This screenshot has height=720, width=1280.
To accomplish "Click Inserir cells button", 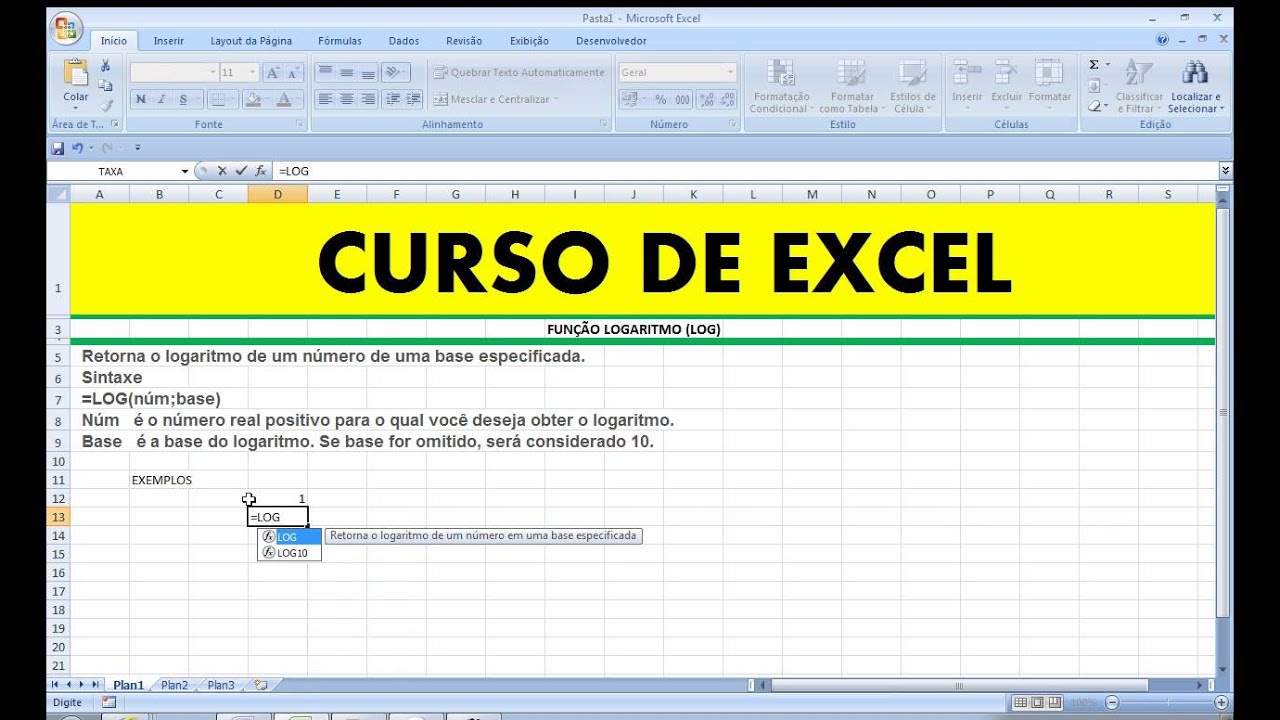I will (x=967, y=84).
